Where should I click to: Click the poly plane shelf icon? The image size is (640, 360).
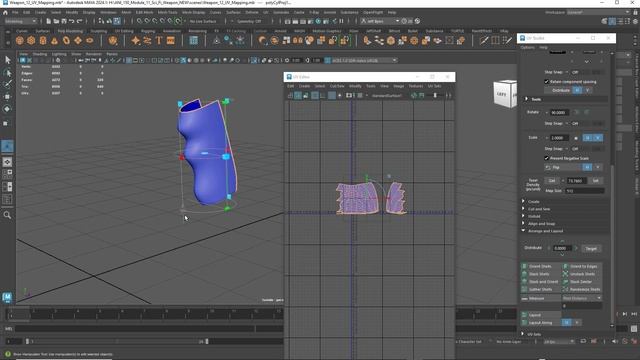tap(78, 40)
